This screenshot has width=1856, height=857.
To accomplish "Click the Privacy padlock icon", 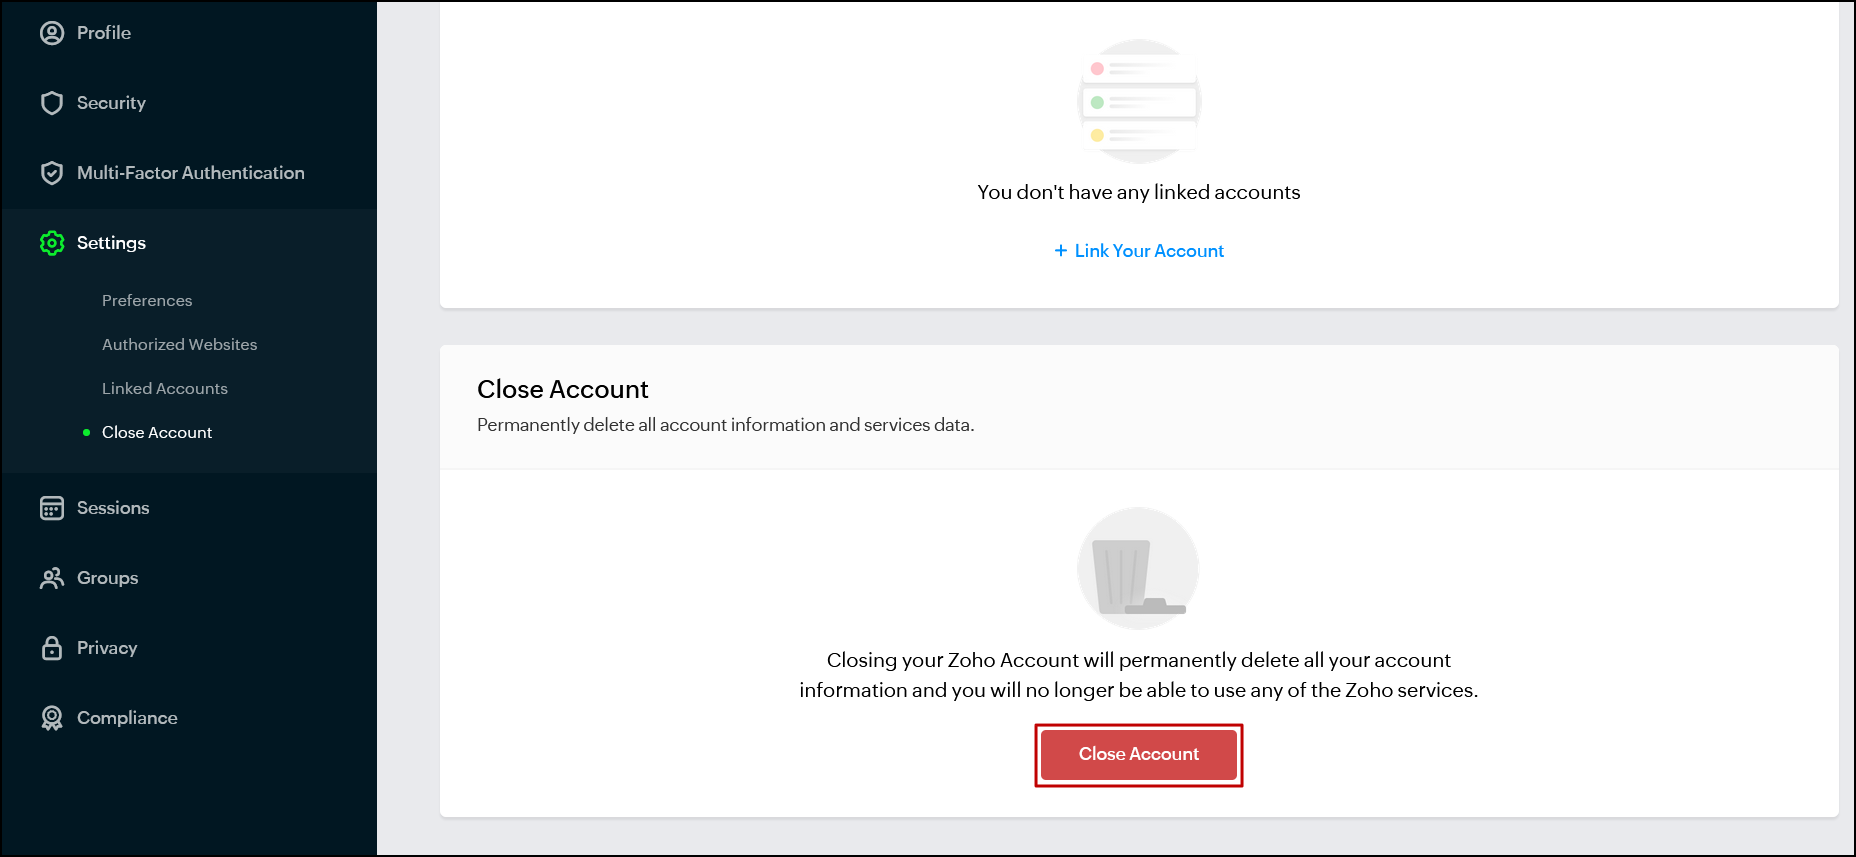I will [x=52, y=648].
